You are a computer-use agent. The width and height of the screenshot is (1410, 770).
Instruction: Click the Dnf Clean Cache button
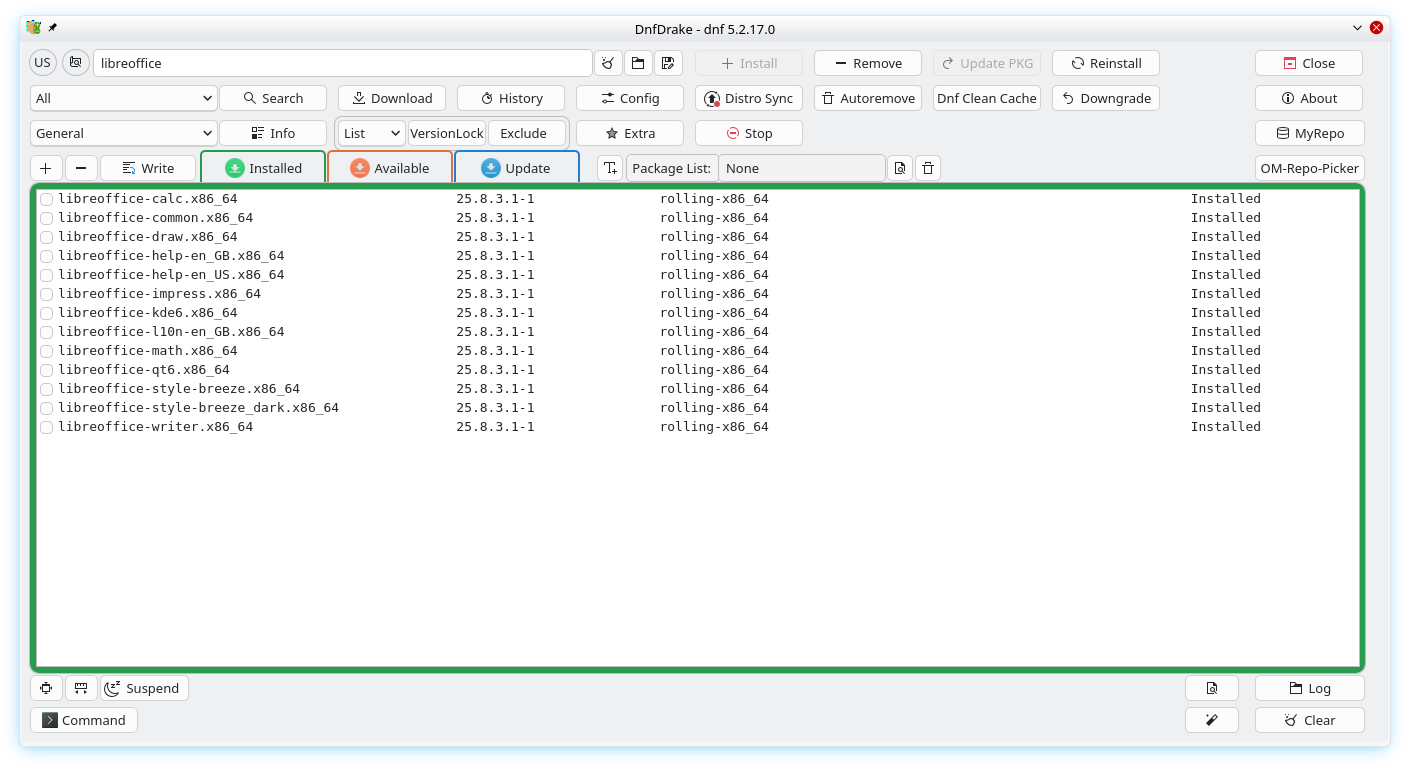[x=986, y=98]
